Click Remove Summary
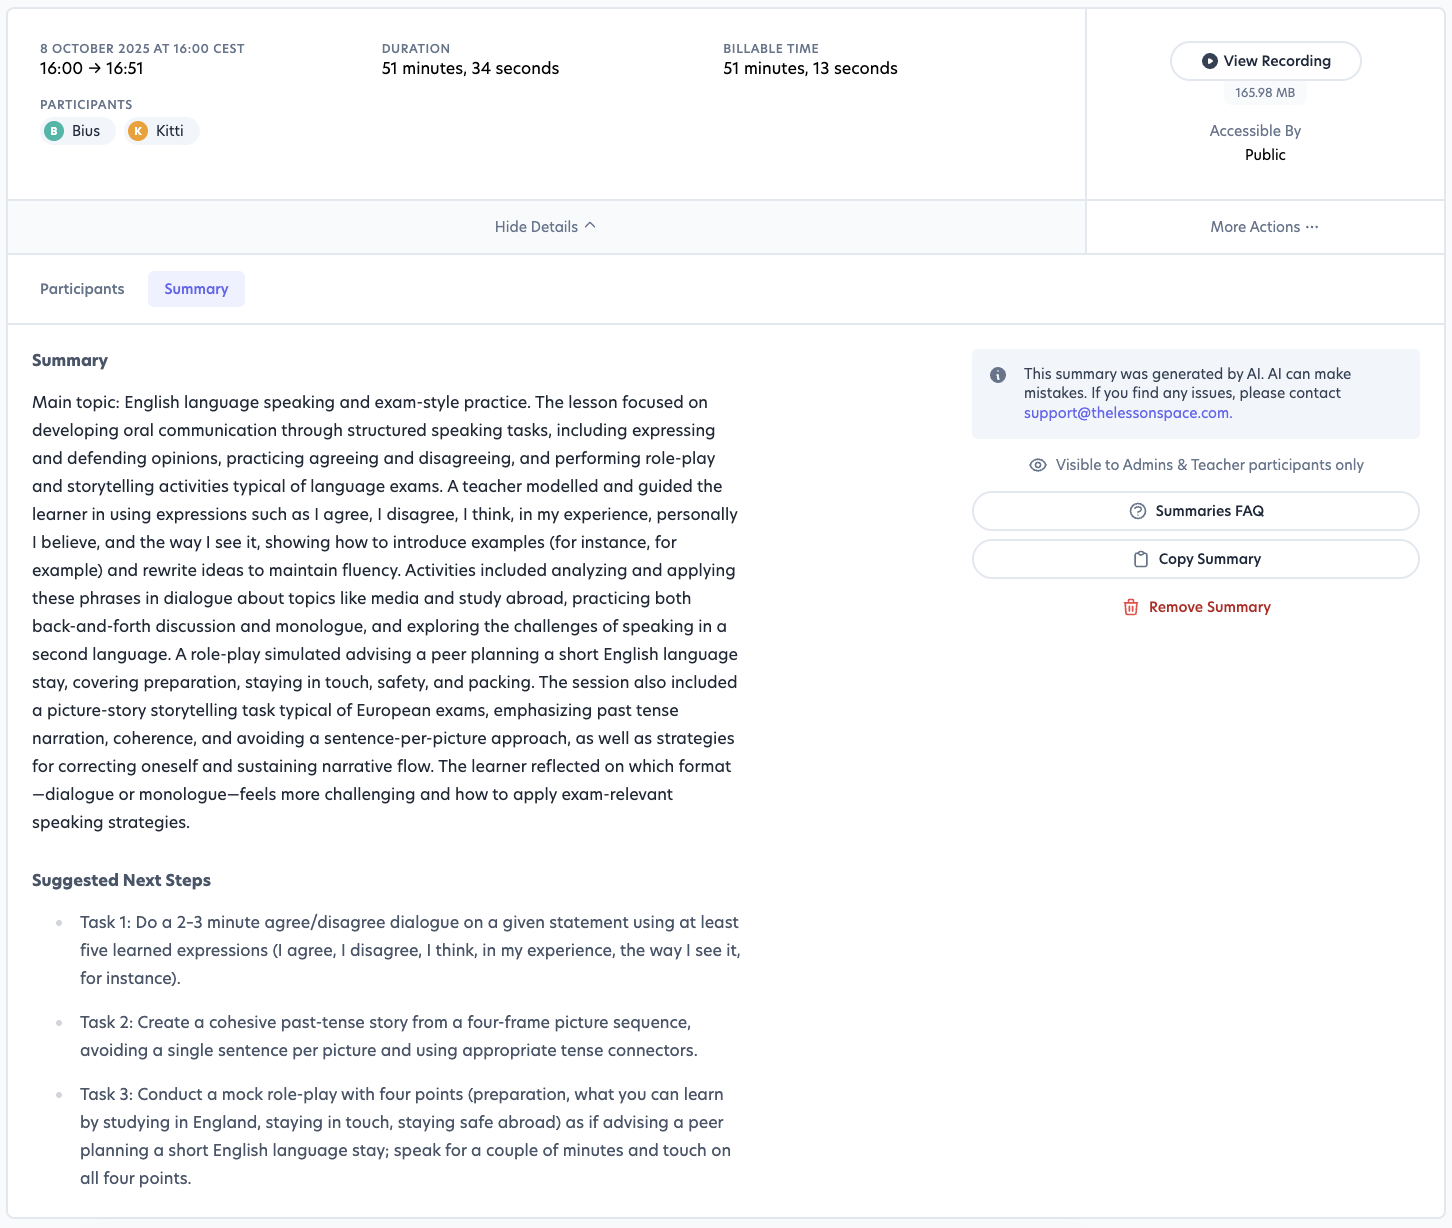 pos(1196,607)
